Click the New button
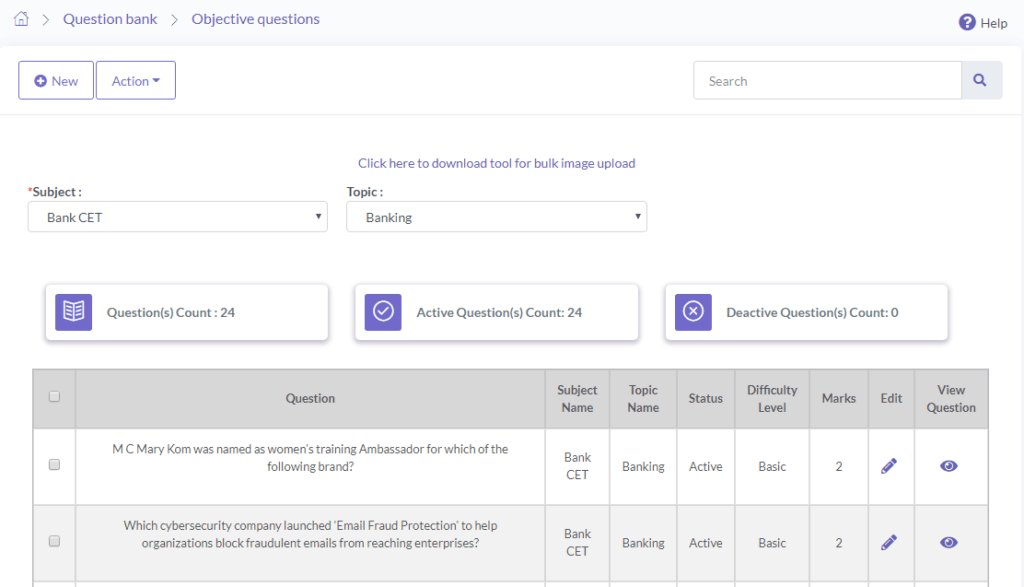 [56, 80]
